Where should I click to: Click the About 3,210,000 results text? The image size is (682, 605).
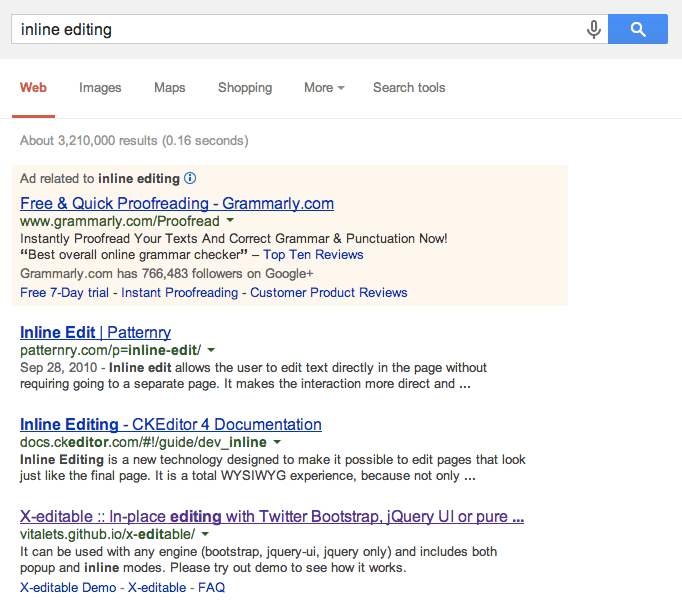coord(134,140)
